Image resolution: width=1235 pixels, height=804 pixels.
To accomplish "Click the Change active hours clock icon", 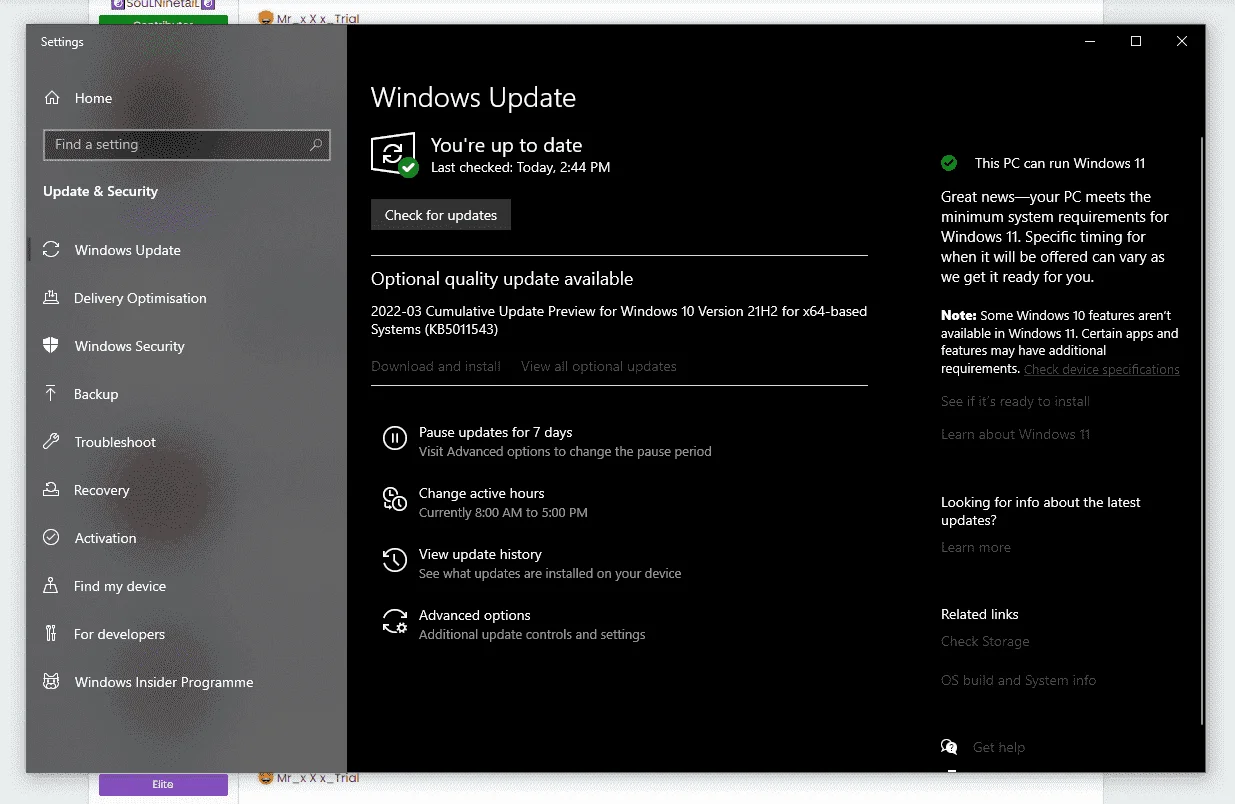I will (395, 499).
